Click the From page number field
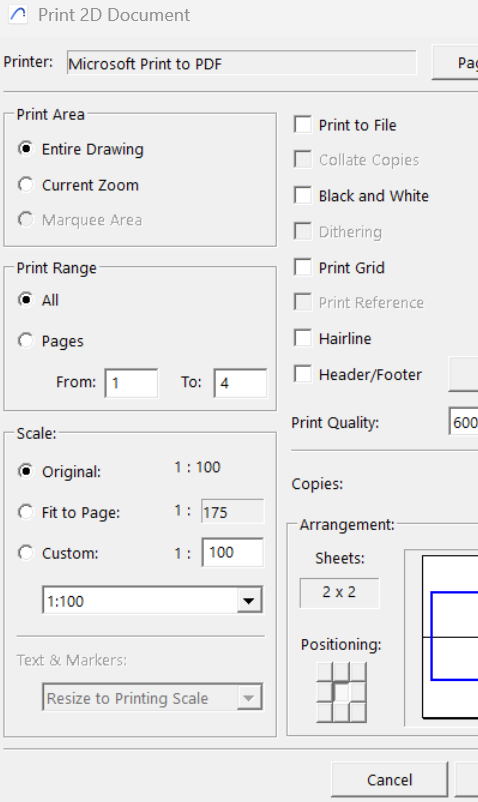Image resolution: width=478 pixels, height=802 pixels. coord(131,383)
